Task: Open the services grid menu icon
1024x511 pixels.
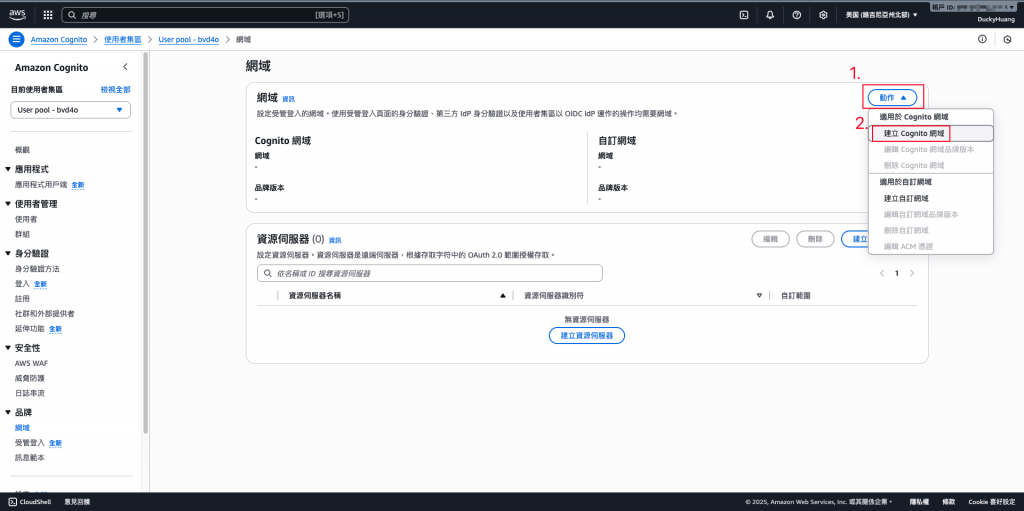Action: click(x=48, y=14)
